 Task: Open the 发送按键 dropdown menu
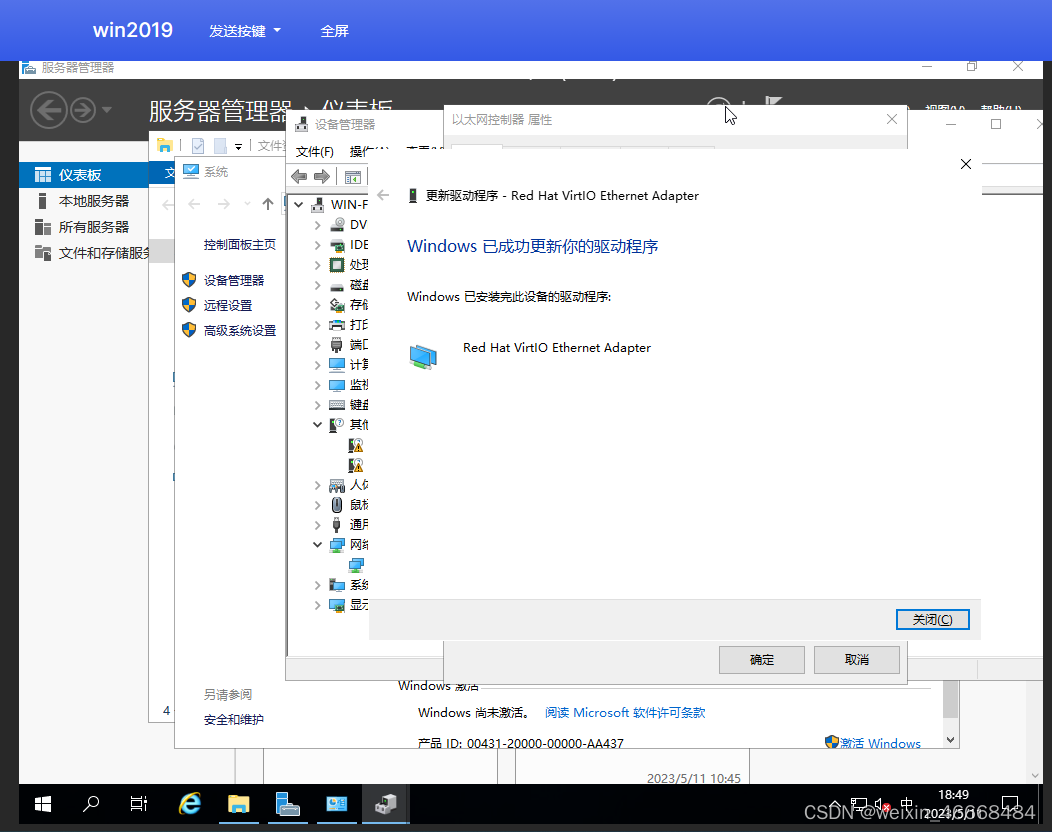pyautogui.click(x=245, y=31)
